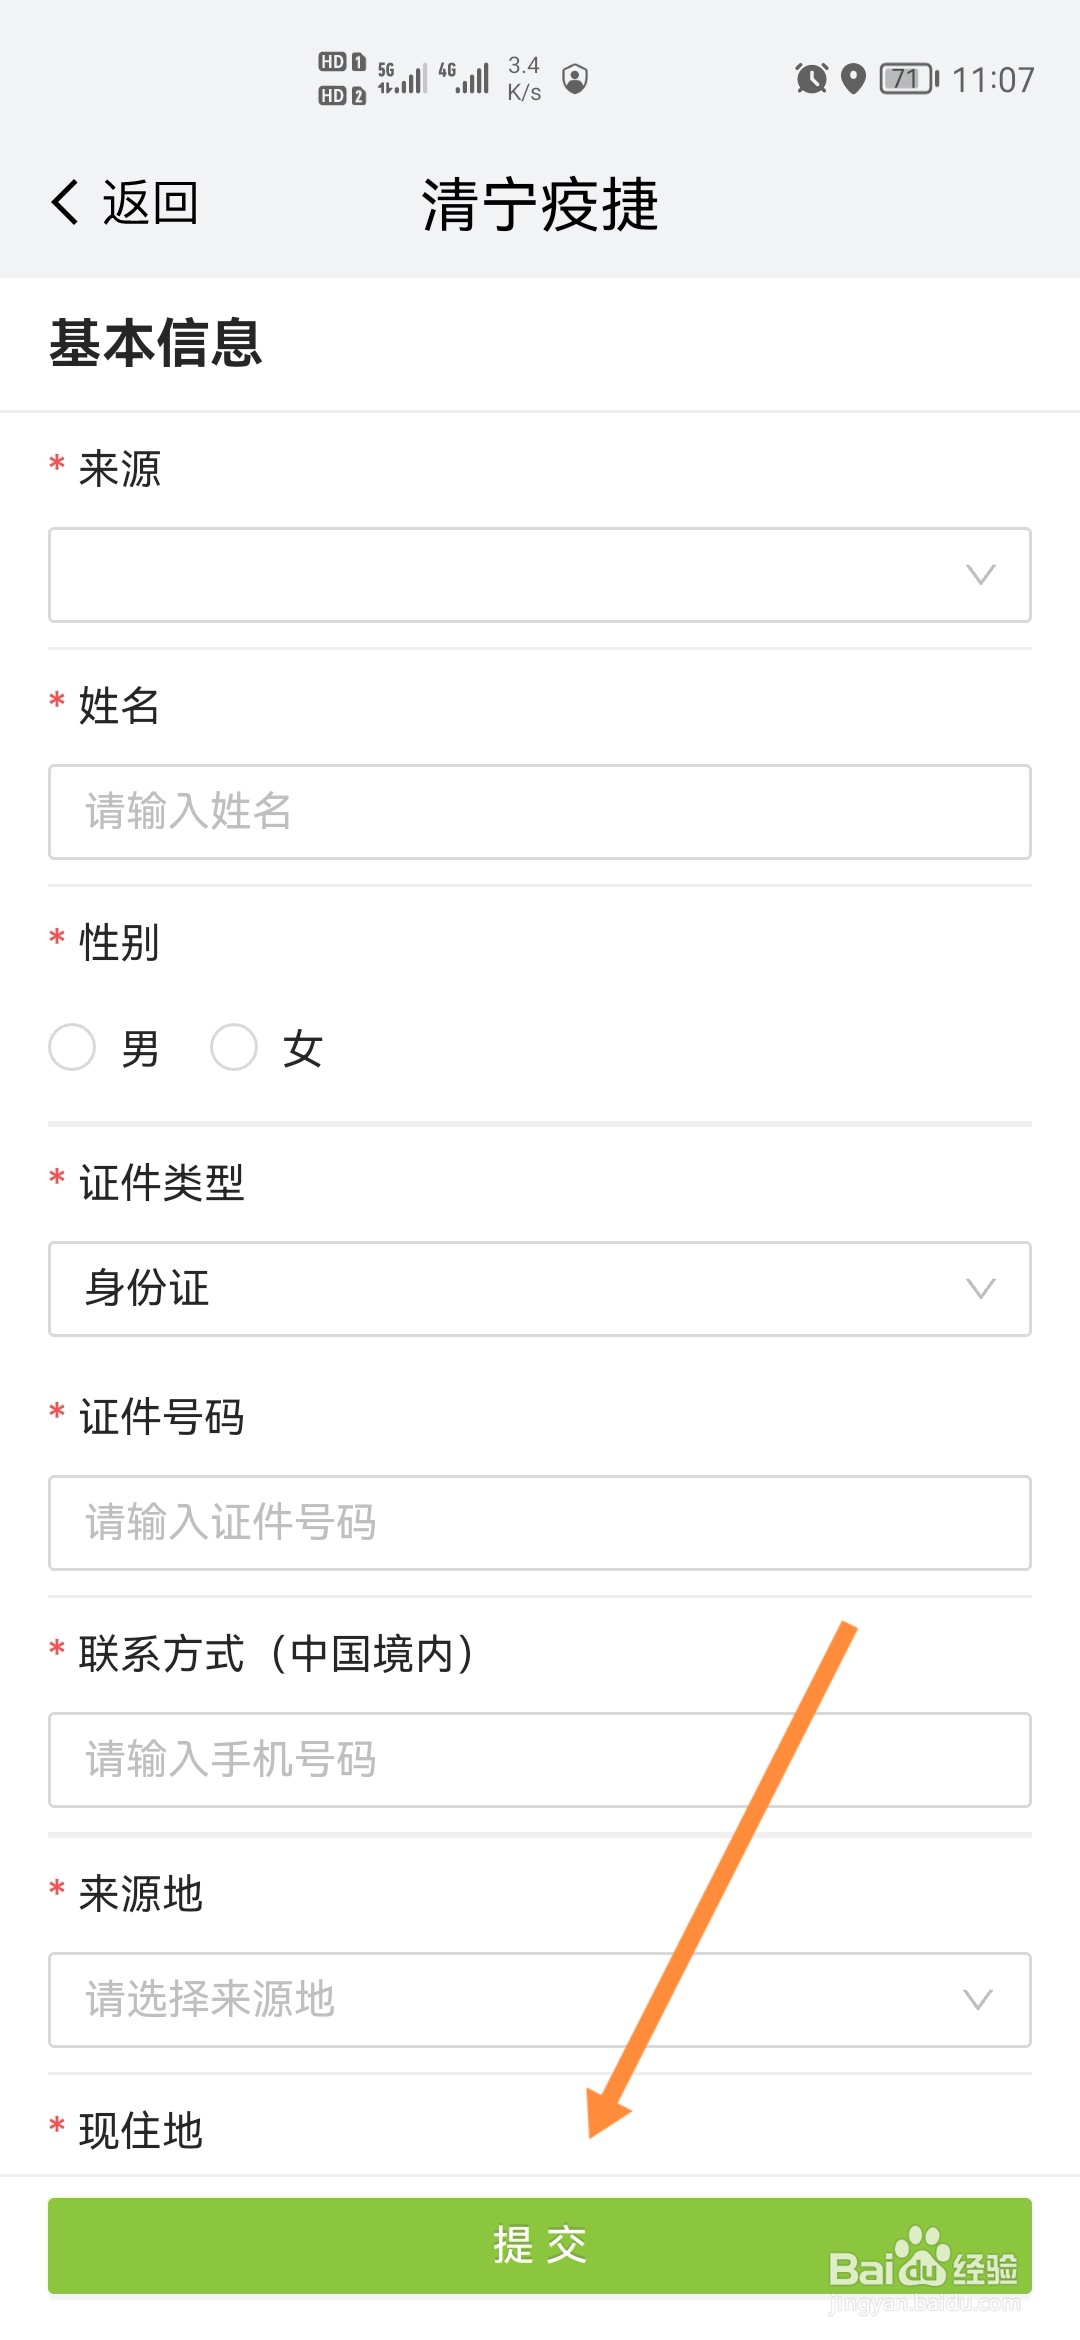Tap the 请输入姓名 name input field
Viewport: 1080px width, 2340px height.
click(539, 812)
